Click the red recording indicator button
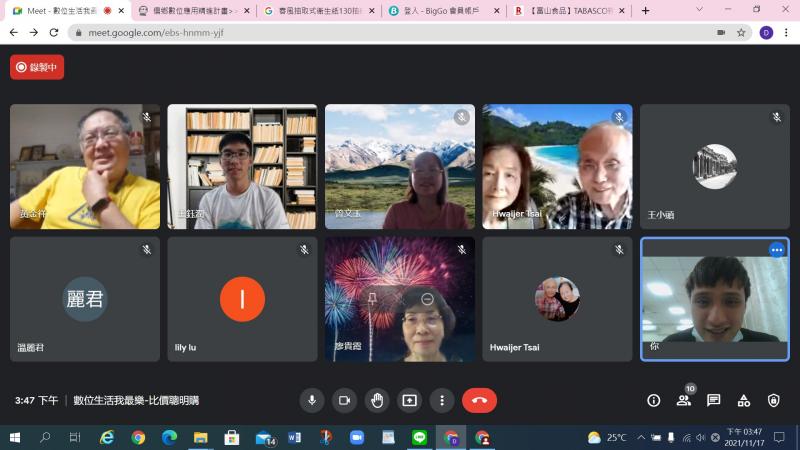The width and height of the screenshot is (800, 450). click(37, 67)
